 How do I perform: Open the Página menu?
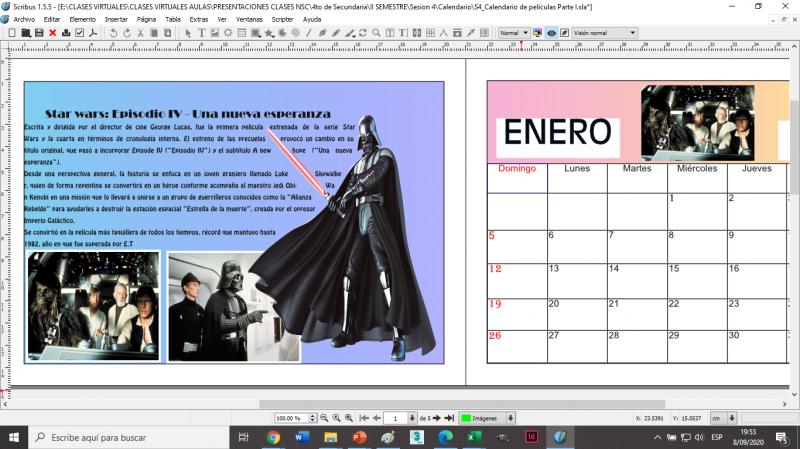(x=146, y=19)
